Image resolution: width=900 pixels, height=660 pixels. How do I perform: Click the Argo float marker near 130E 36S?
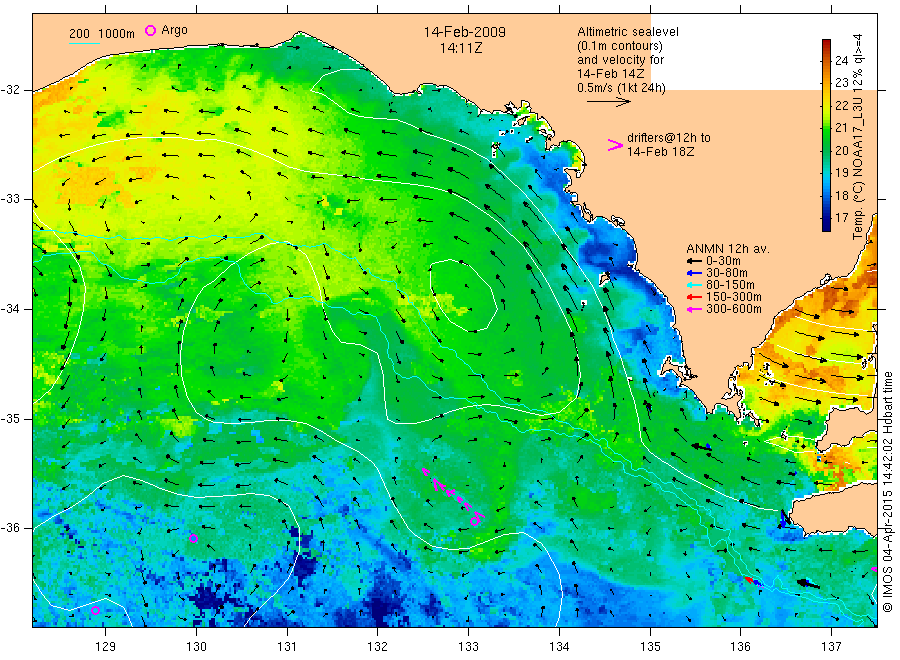click(193, 538)
